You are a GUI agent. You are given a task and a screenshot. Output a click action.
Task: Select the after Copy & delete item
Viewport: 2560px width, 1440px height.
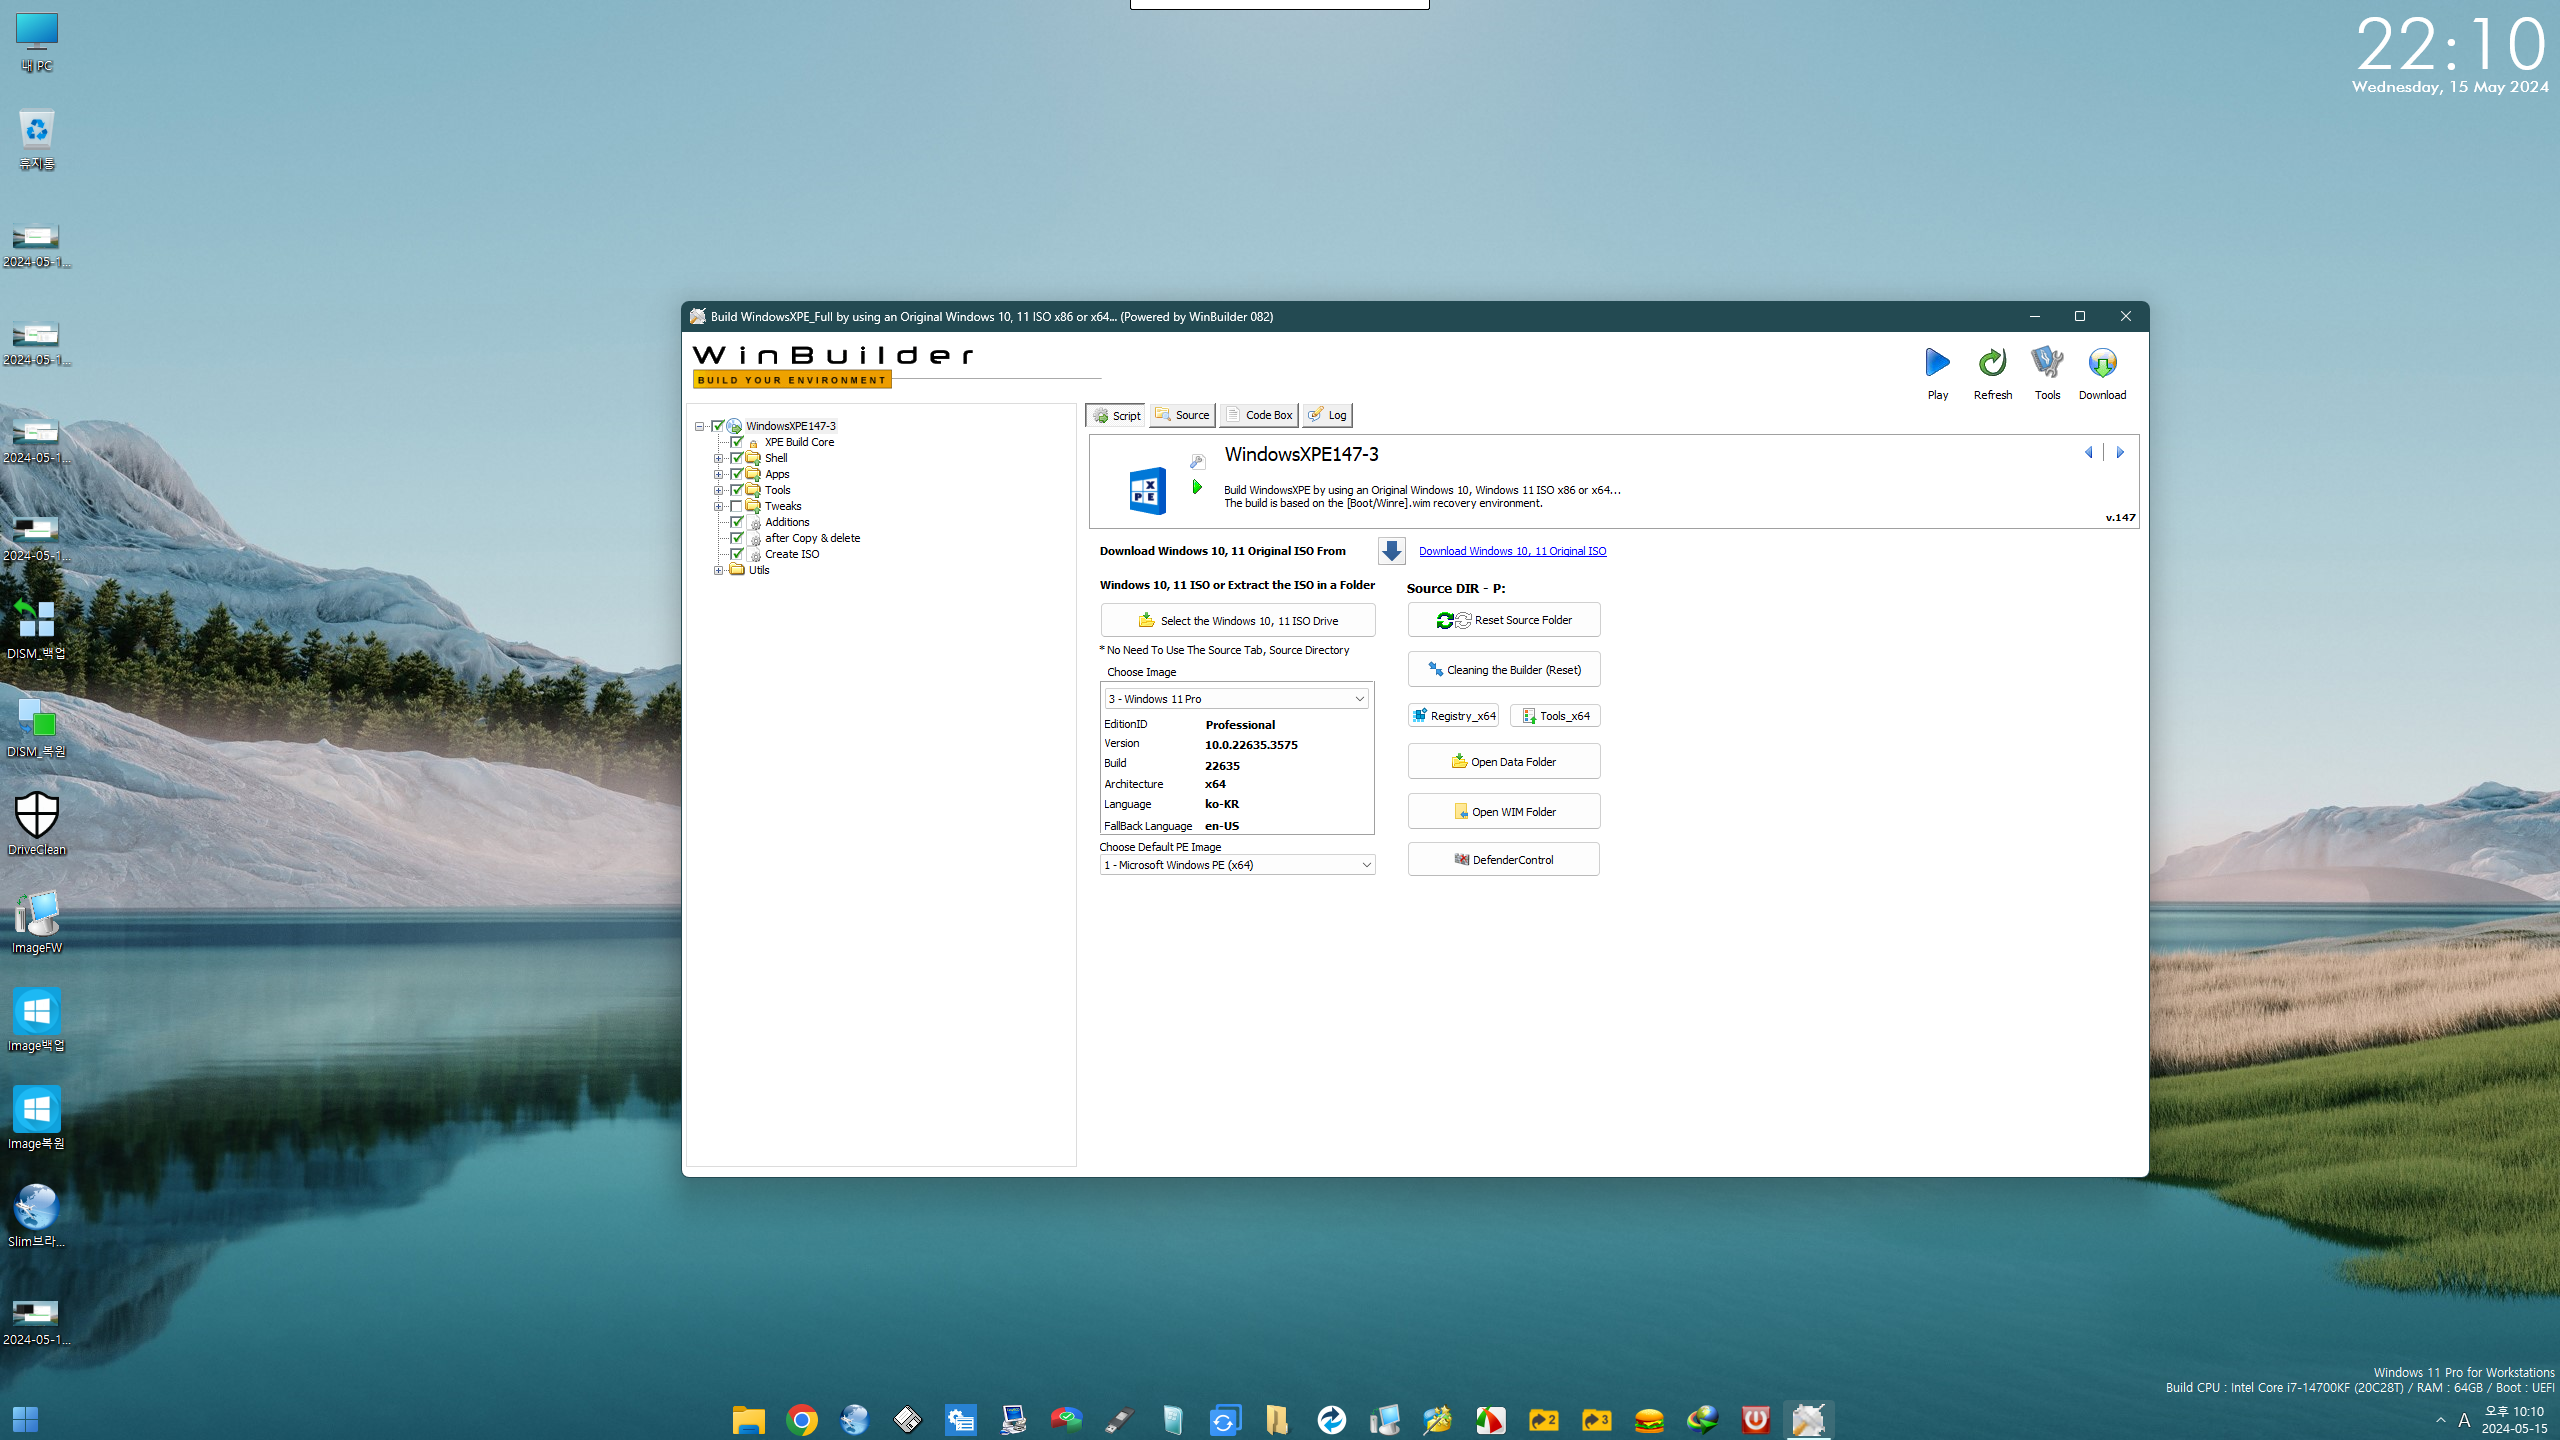(812, 538)
